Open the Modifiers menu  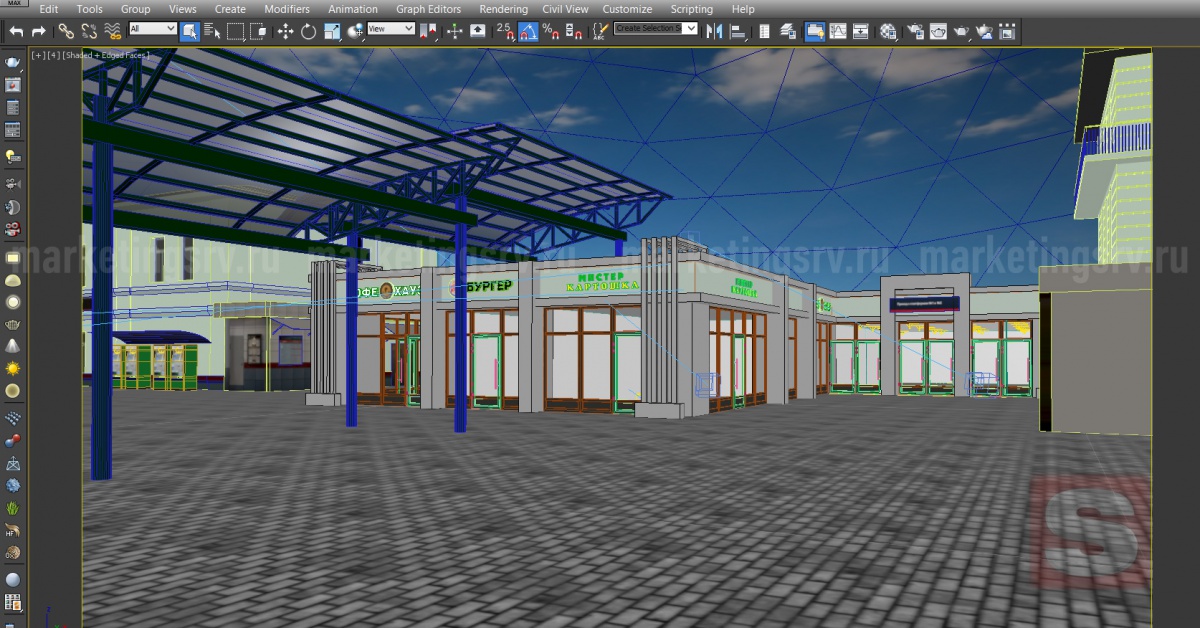287,9
